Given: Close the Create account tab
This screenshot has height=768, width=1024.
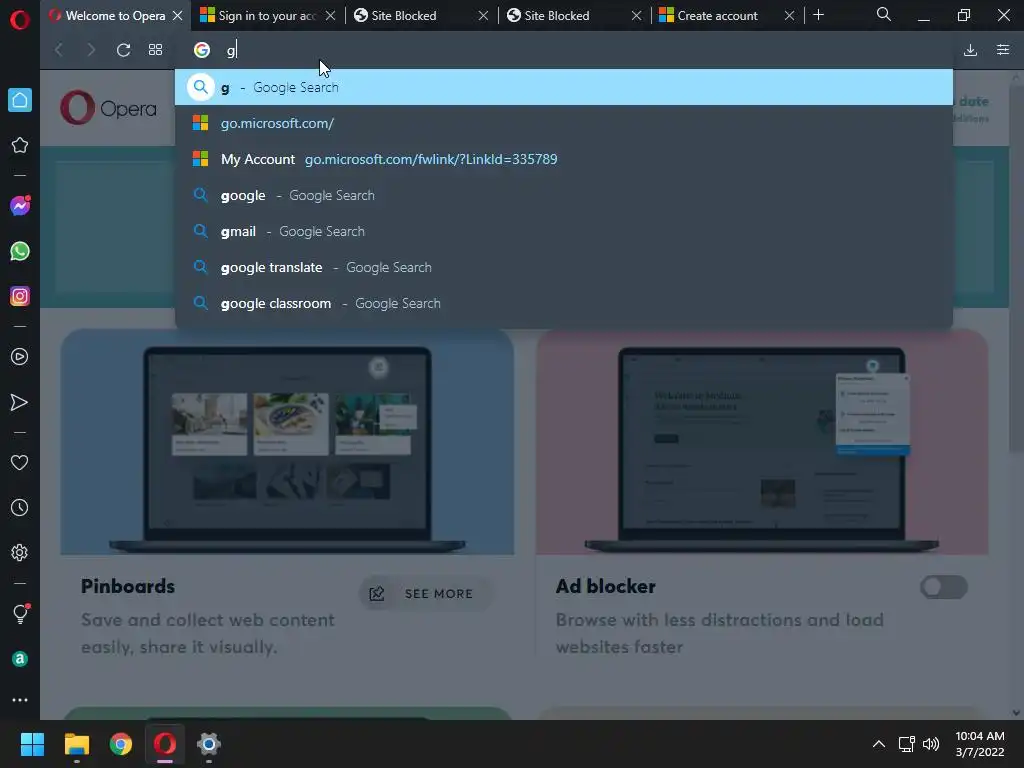Looking at the screenshot, I should pyautogui.click(x=790, y=16).
